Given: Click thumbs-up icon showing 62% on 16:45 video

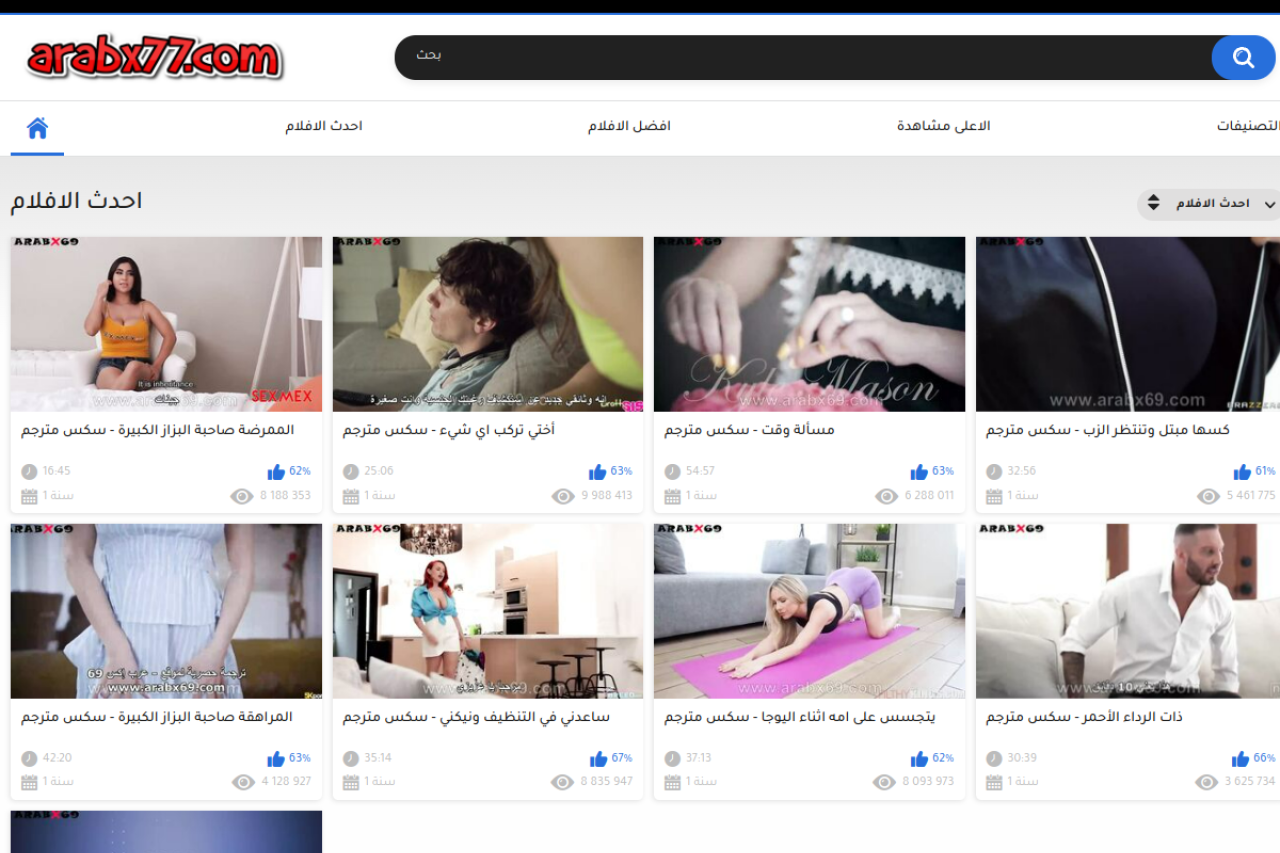Looking at the screenshot, I should 276,472.
